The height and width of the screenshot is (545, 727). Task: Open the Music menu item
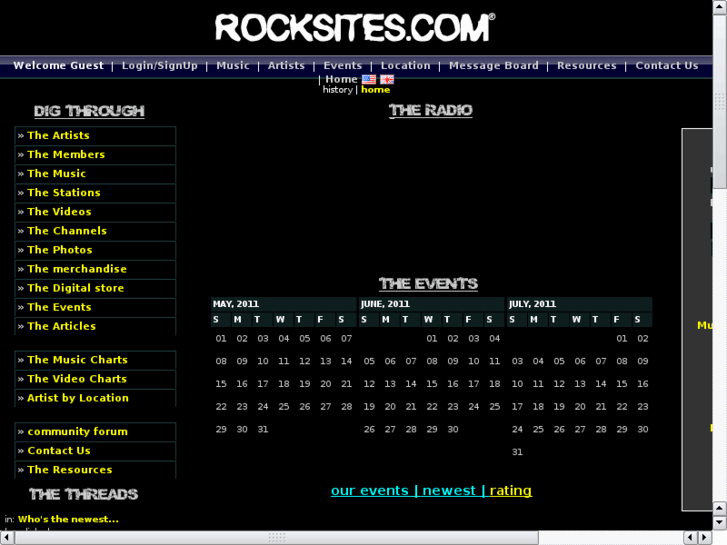(x=233, y=65)
